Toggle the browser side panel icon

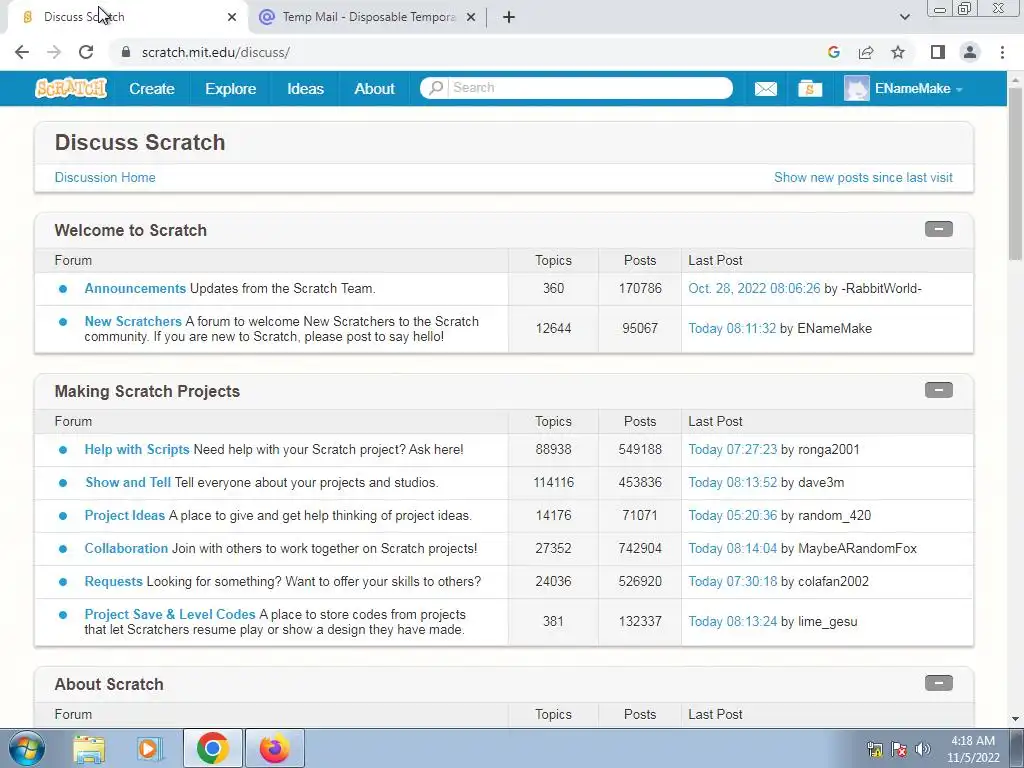(x=938, y=52)
